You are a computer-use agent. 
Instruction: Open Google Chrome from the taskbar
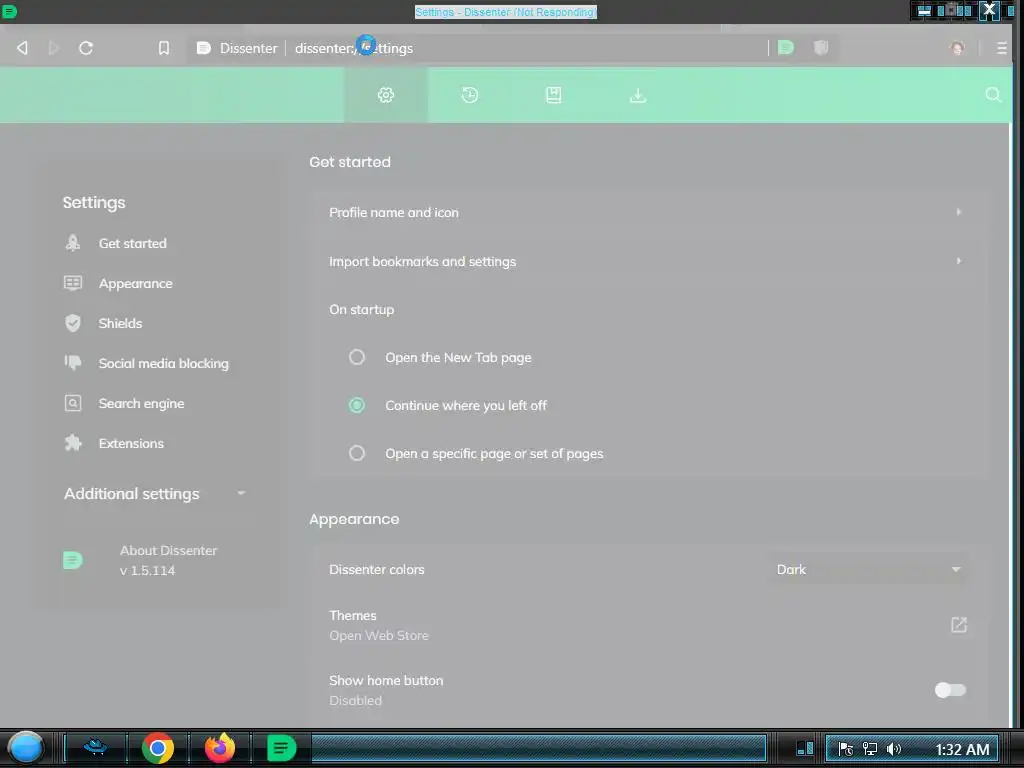(157, 748)
